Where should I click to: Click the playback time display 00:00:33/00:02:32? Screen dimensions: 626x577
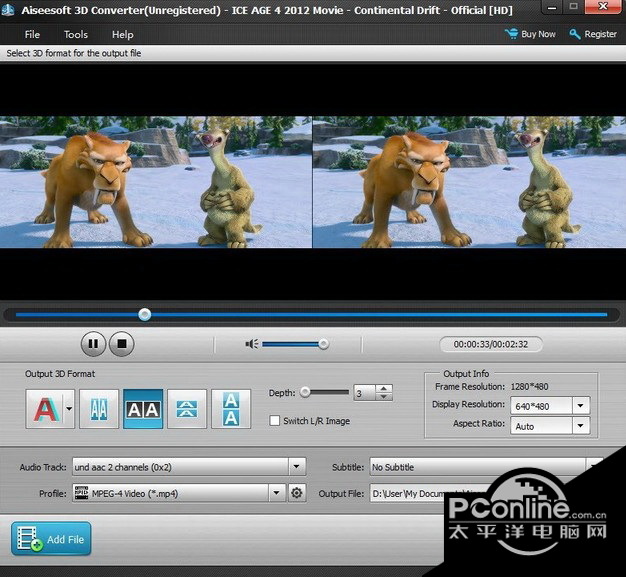point(491,344)
